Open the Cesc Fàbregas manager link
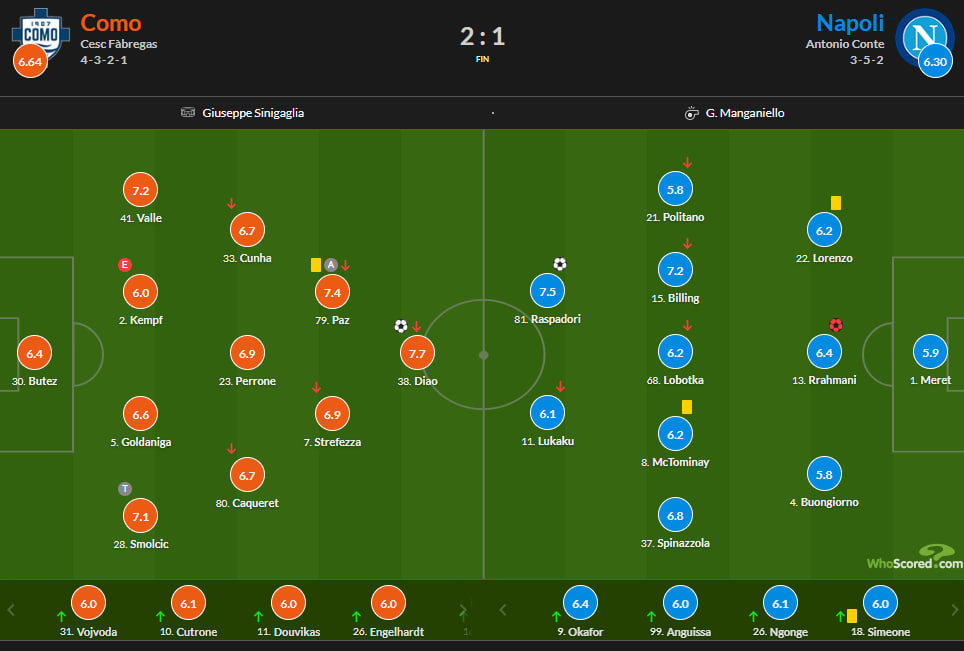 (119, 44)
